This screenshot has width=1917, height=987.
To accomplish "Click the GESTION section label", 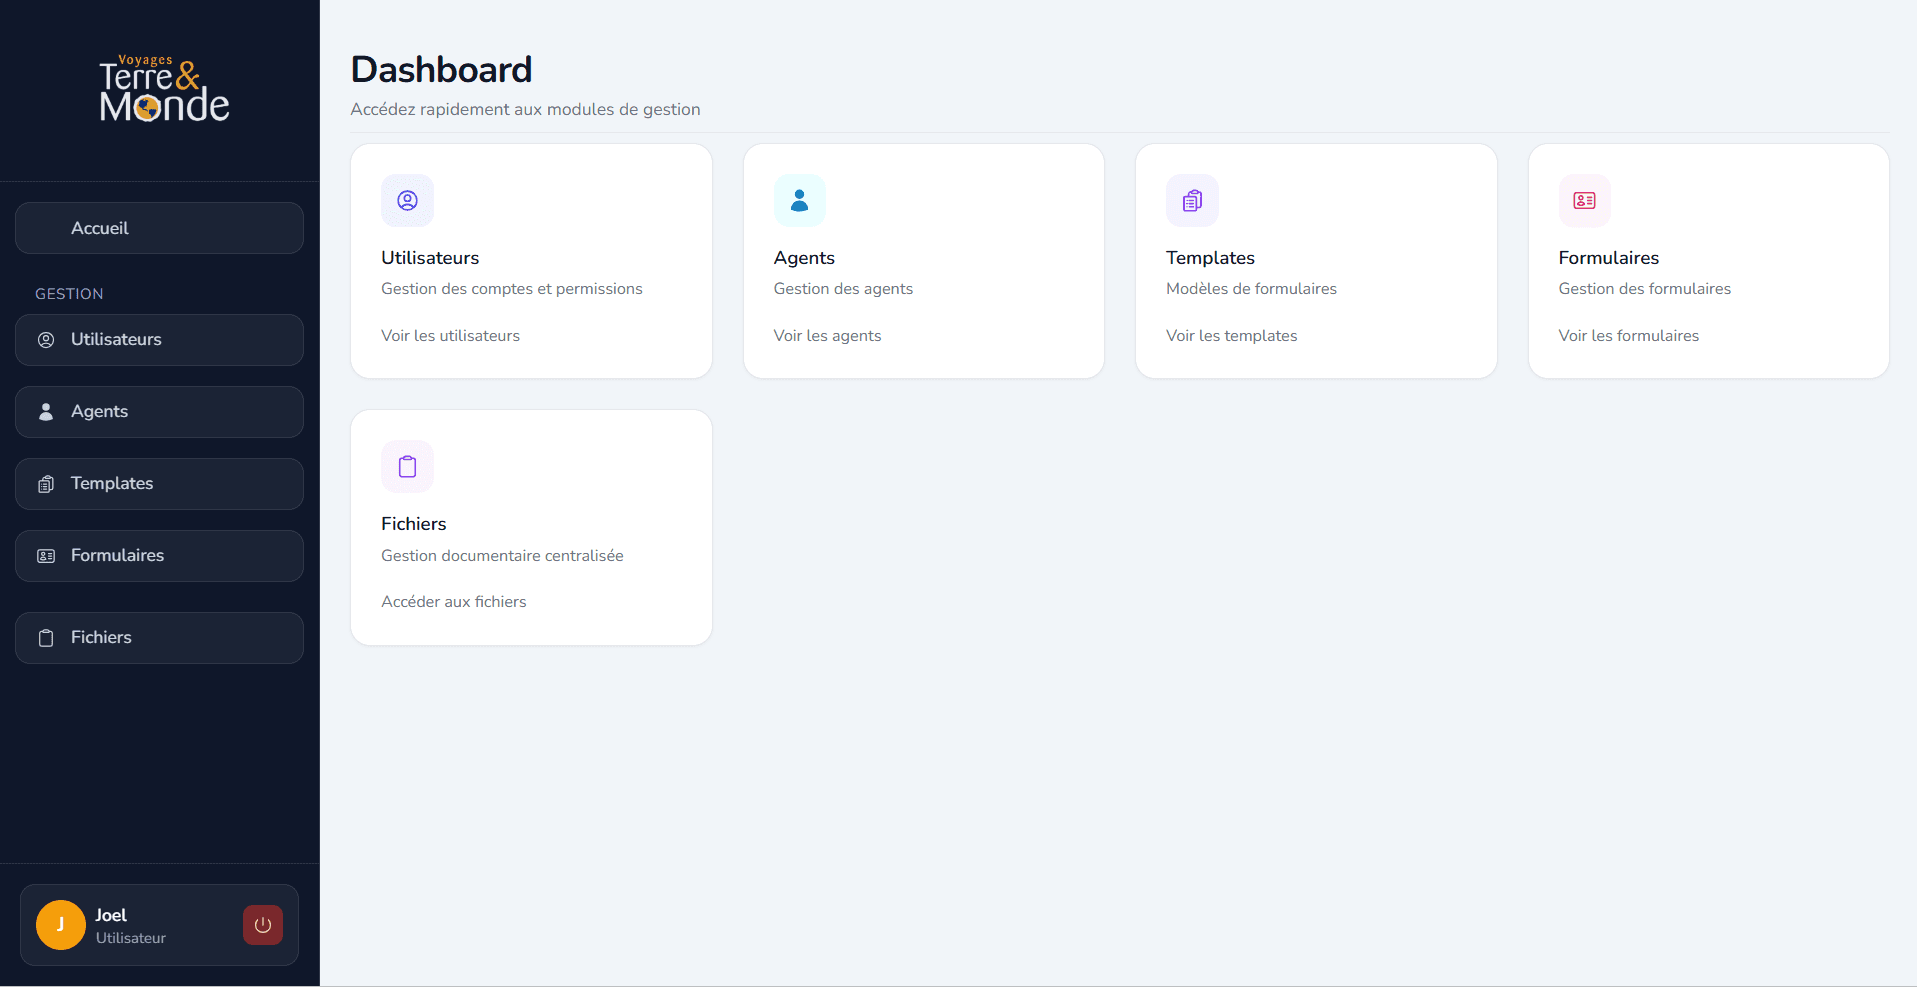I will (69, 294).
